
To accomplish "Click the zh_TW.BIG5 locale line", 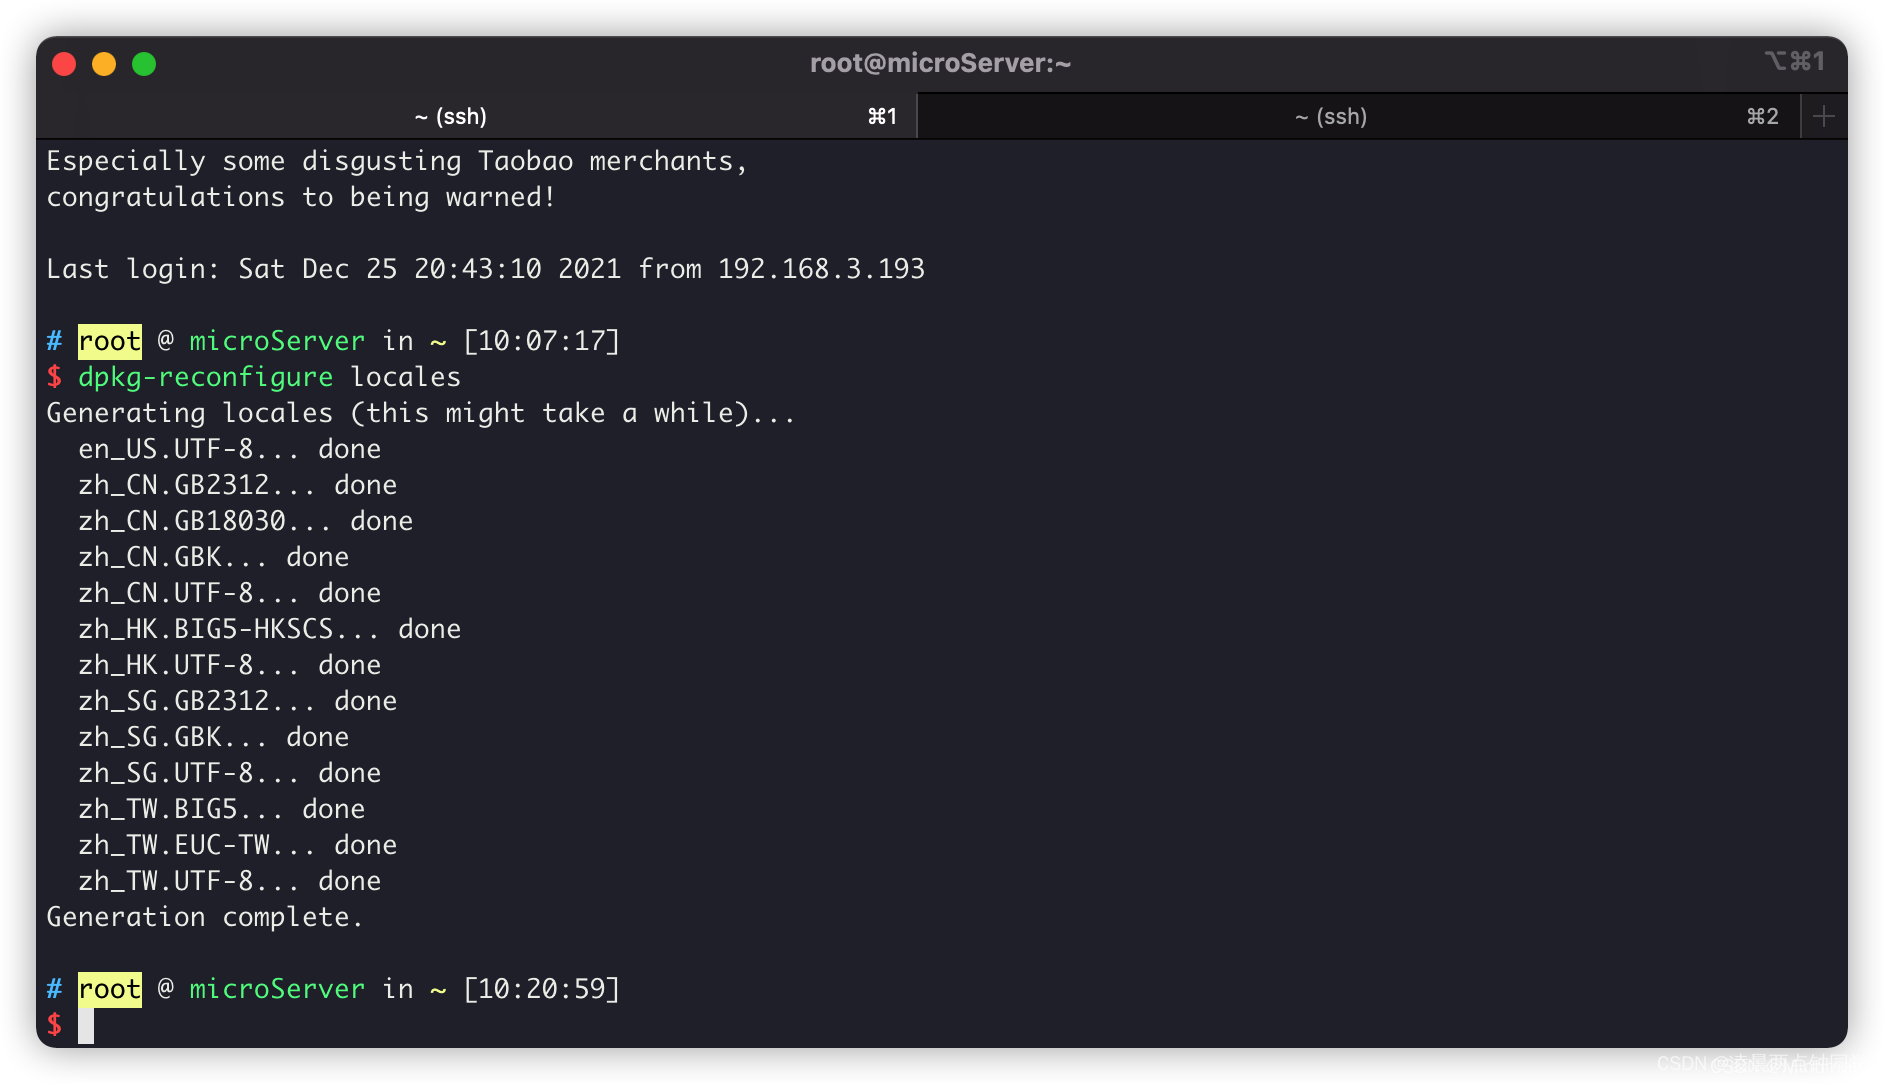I will pos(222,809).
